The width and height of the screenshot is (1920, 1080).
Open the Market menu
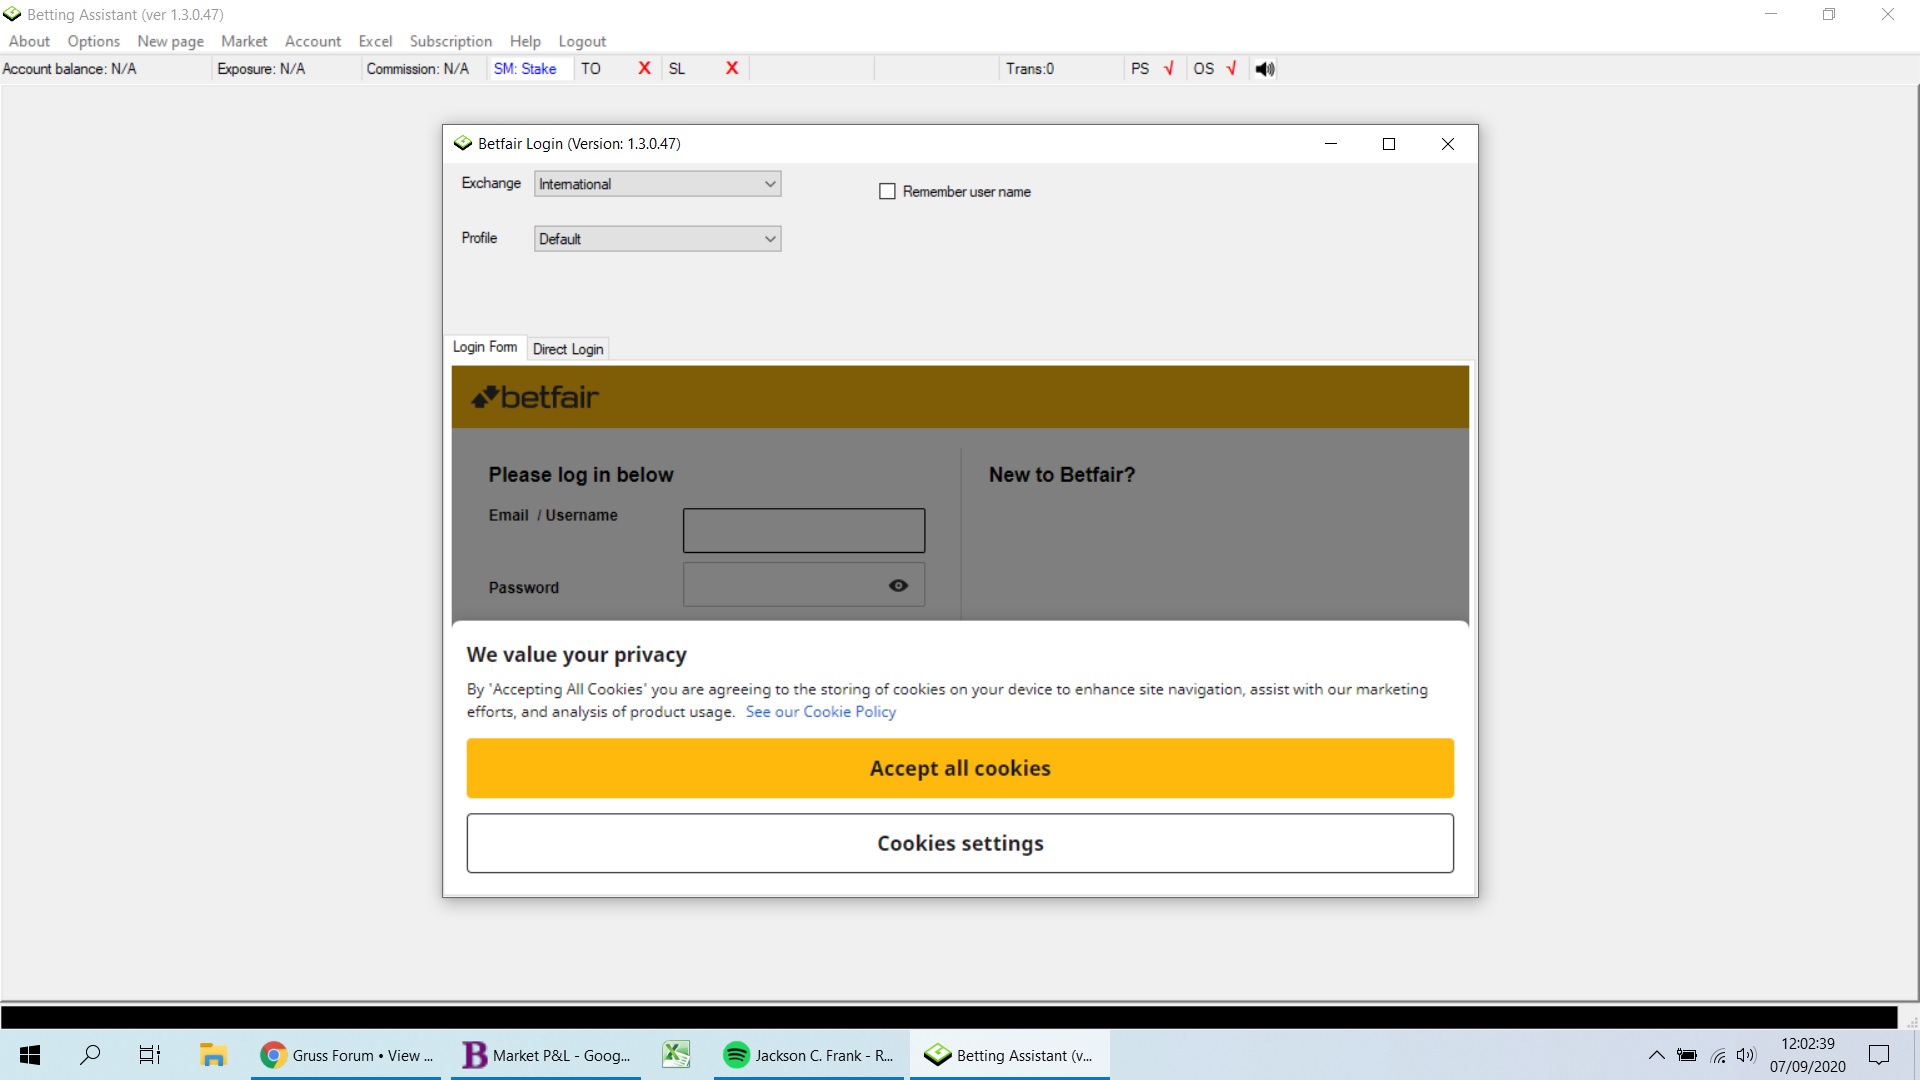click(244, 41)
